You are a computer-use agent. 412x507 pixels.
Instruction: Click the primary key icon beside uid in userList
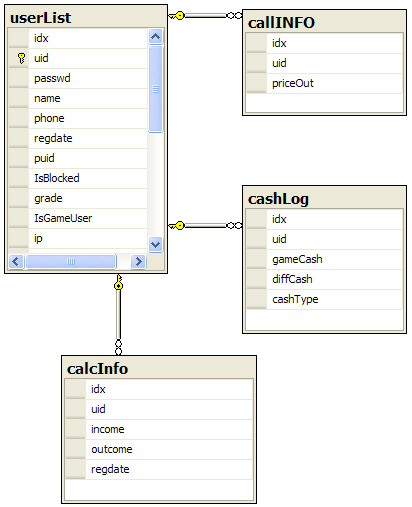click(x=21, y=58)
